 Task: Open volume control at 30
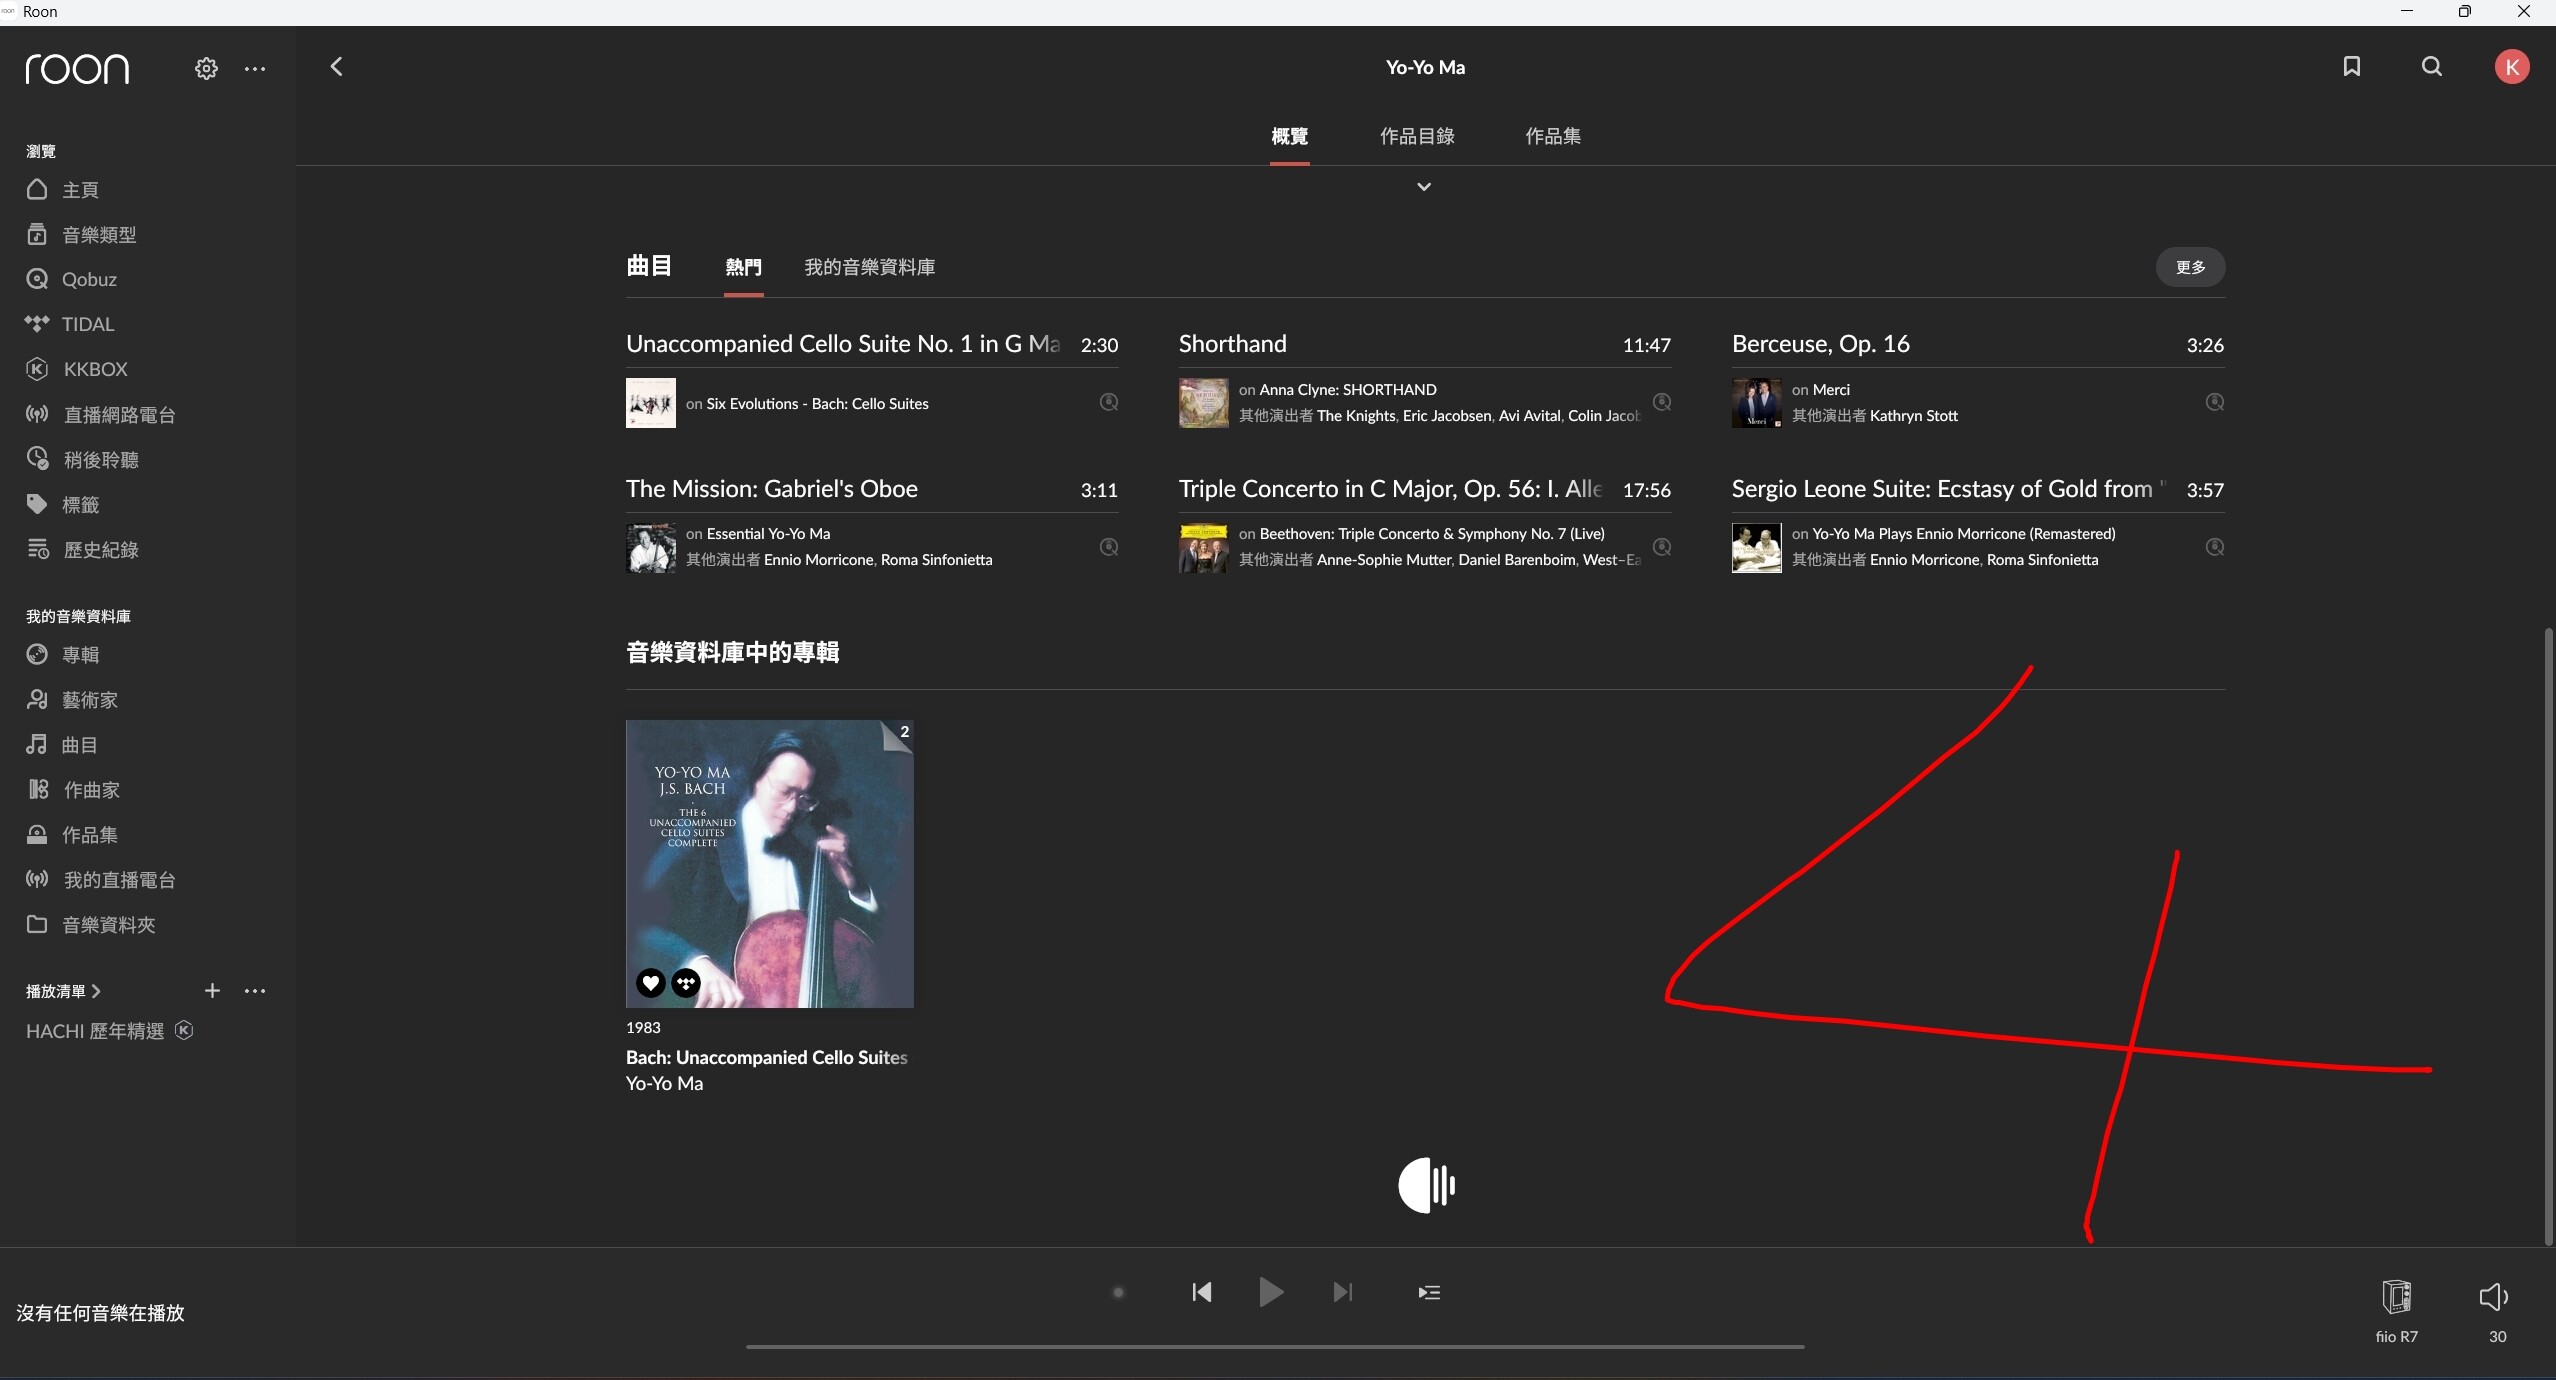(2495, 1310)
